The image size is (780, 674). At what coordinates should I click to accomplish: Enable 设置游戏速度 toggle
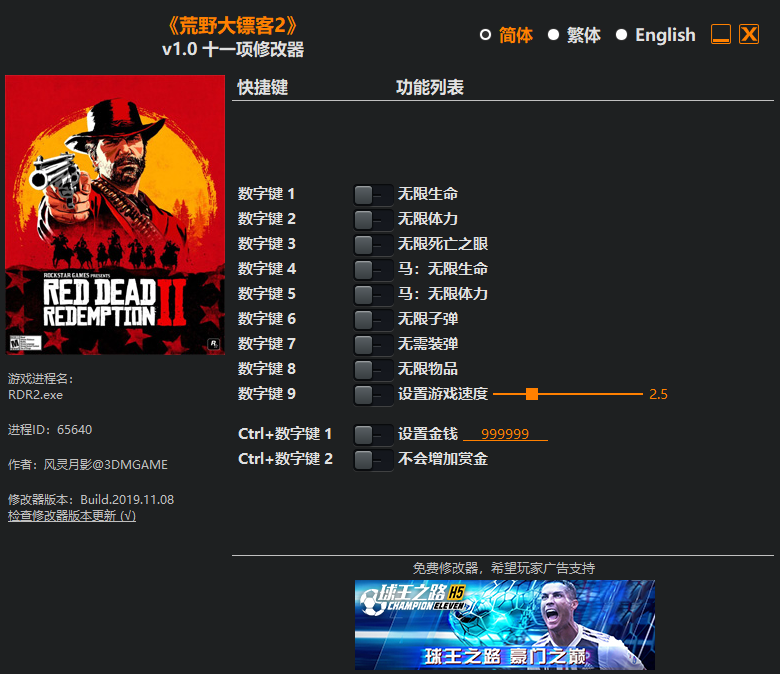373,395
